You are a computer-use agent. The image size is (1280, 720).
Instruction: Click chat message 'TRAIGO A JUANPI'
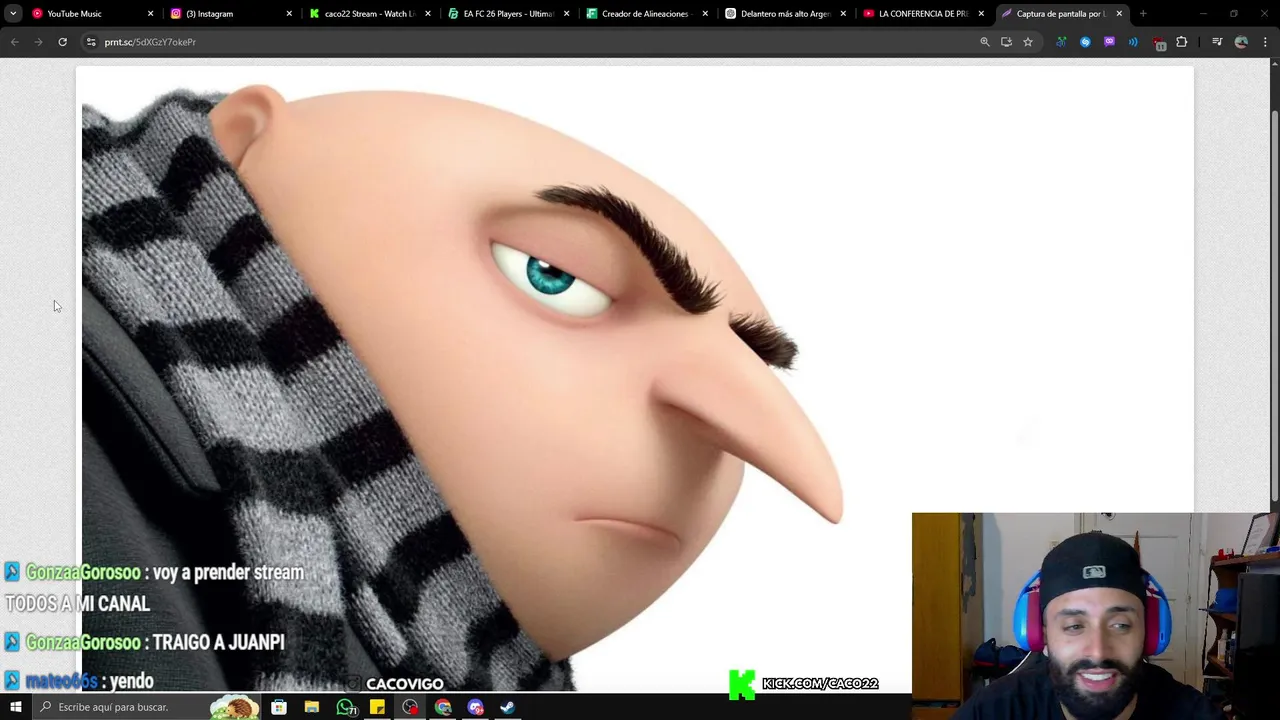[x=219, y=642]
